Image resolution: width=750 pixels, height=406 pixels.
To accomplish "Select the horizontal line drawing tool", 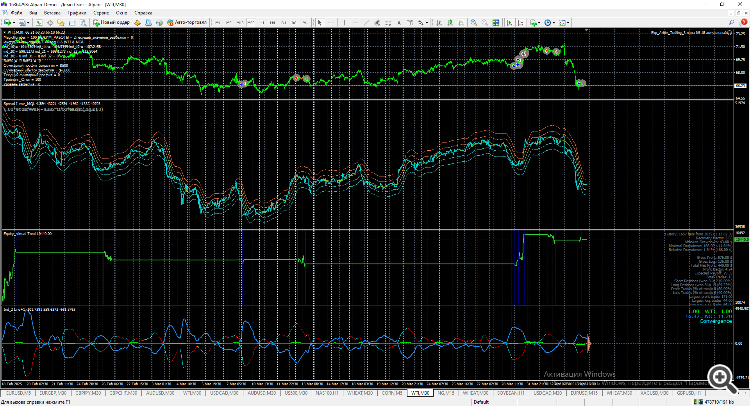I will [356, 22].
